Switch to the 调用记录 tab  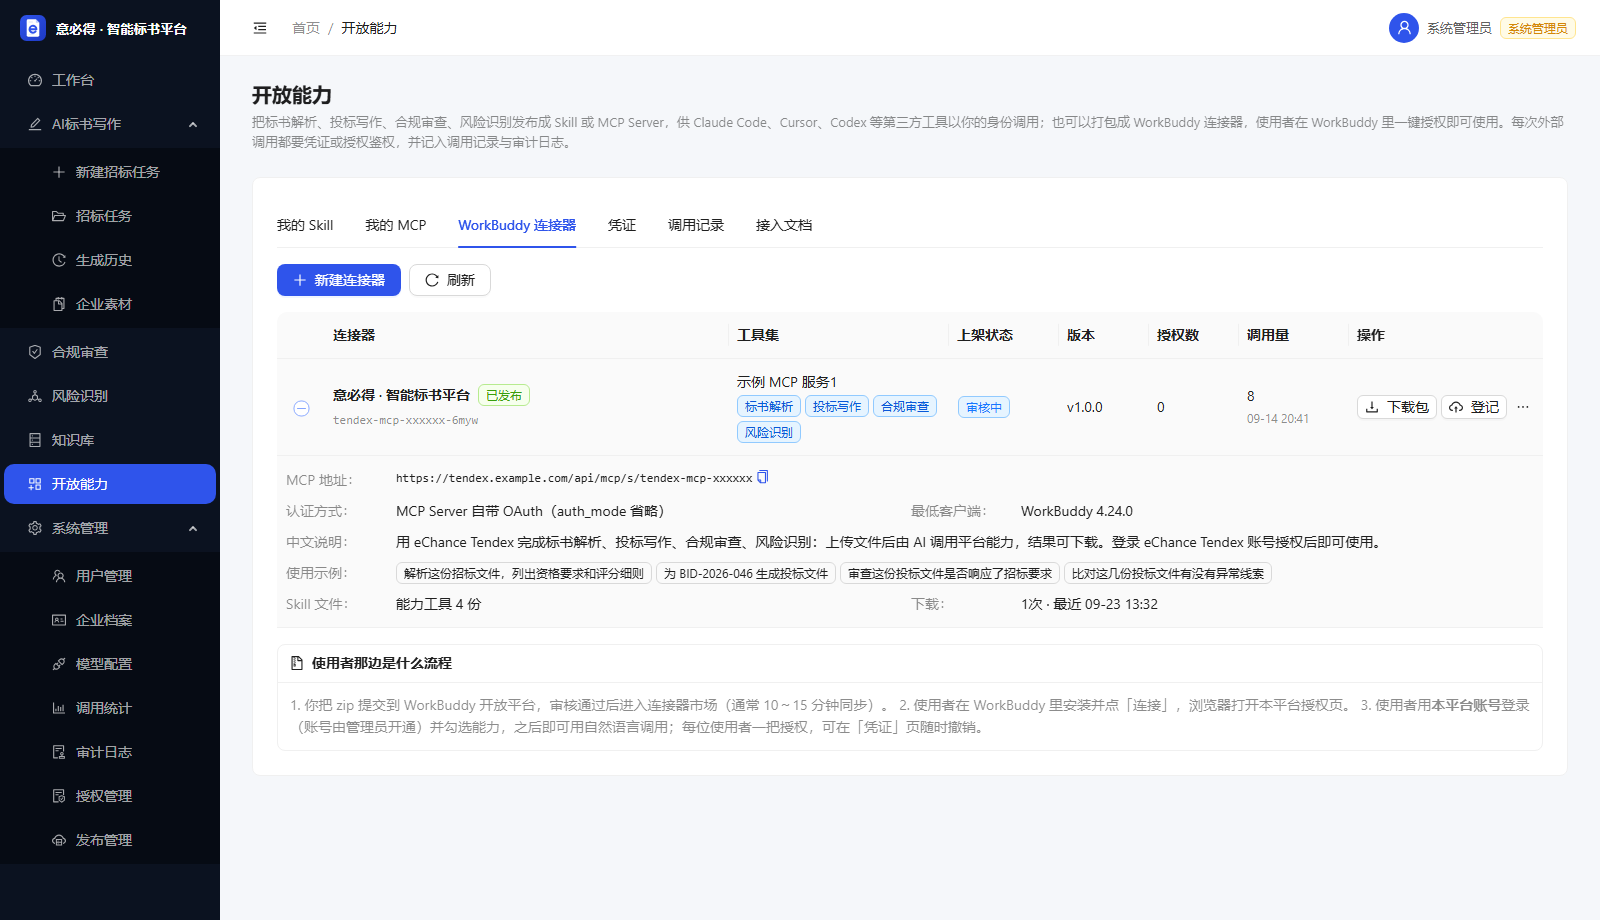[x=696, y=225]
